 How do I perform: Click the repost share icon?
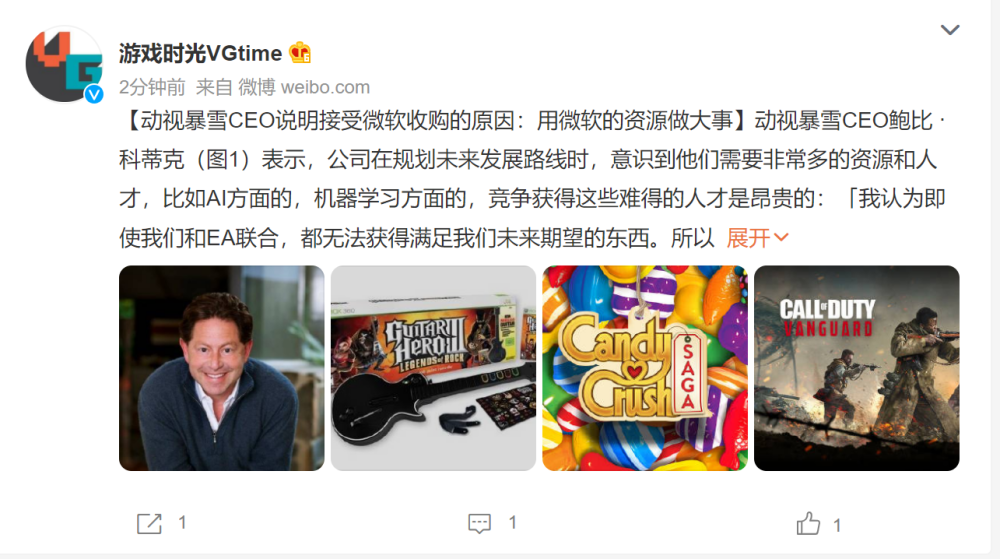149,524
